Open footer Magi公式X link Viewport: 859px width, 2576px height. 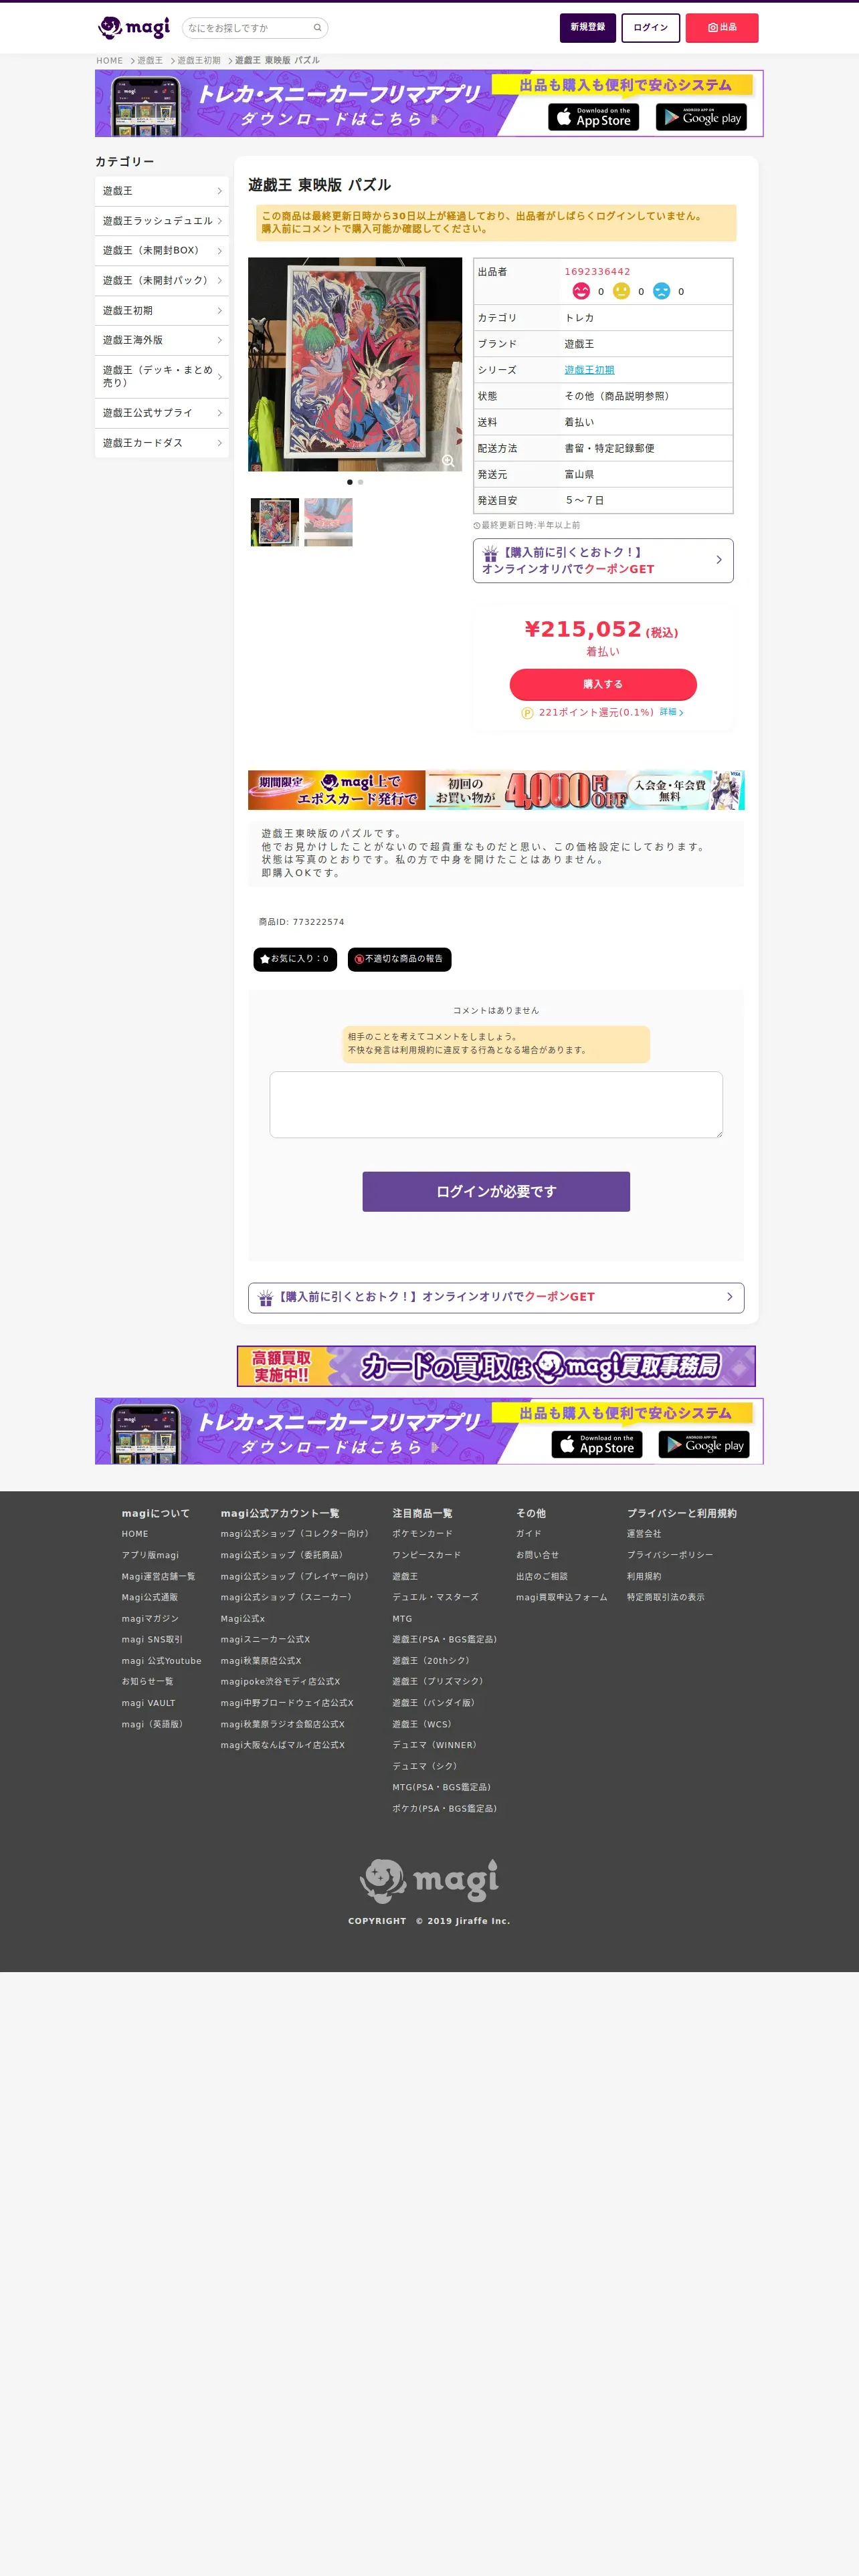[243, 1619]
